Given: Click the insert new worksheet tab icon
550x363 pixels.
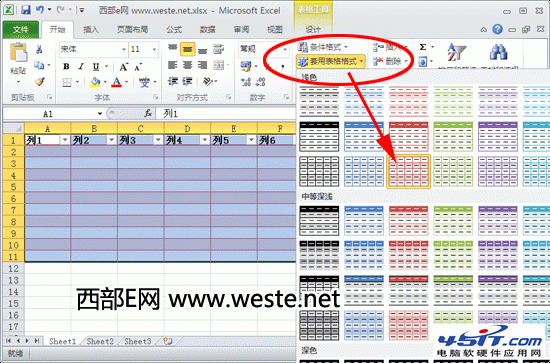Looking at the screenshot, I should click(168, 341).
